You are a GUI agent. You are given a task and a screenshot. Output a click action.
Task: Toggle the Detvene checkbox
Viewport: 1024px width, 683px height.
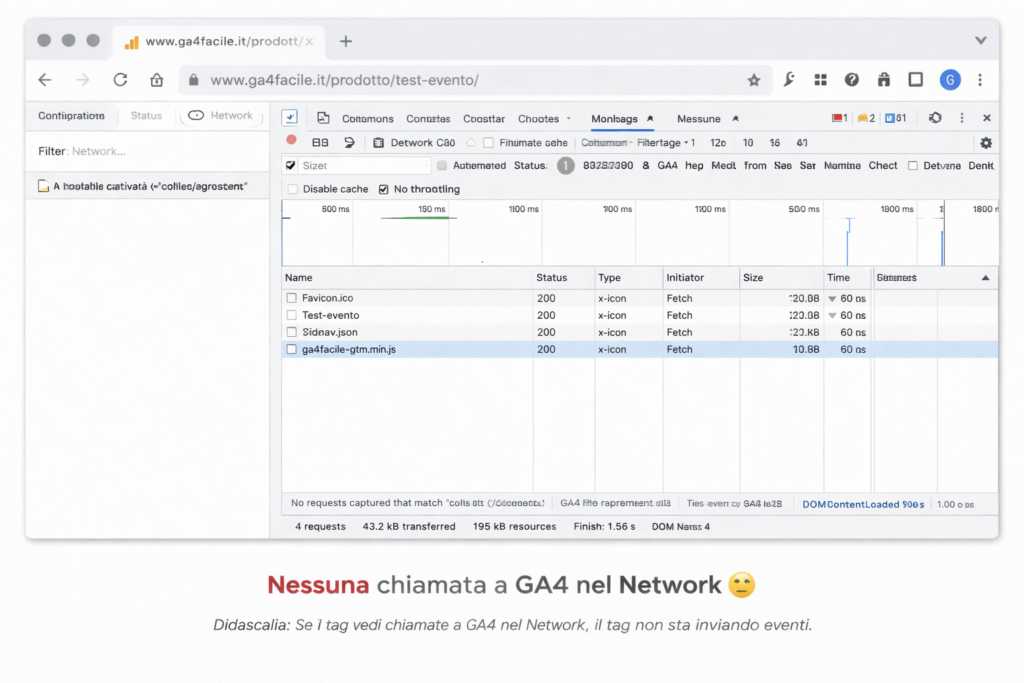pos(912,165)
